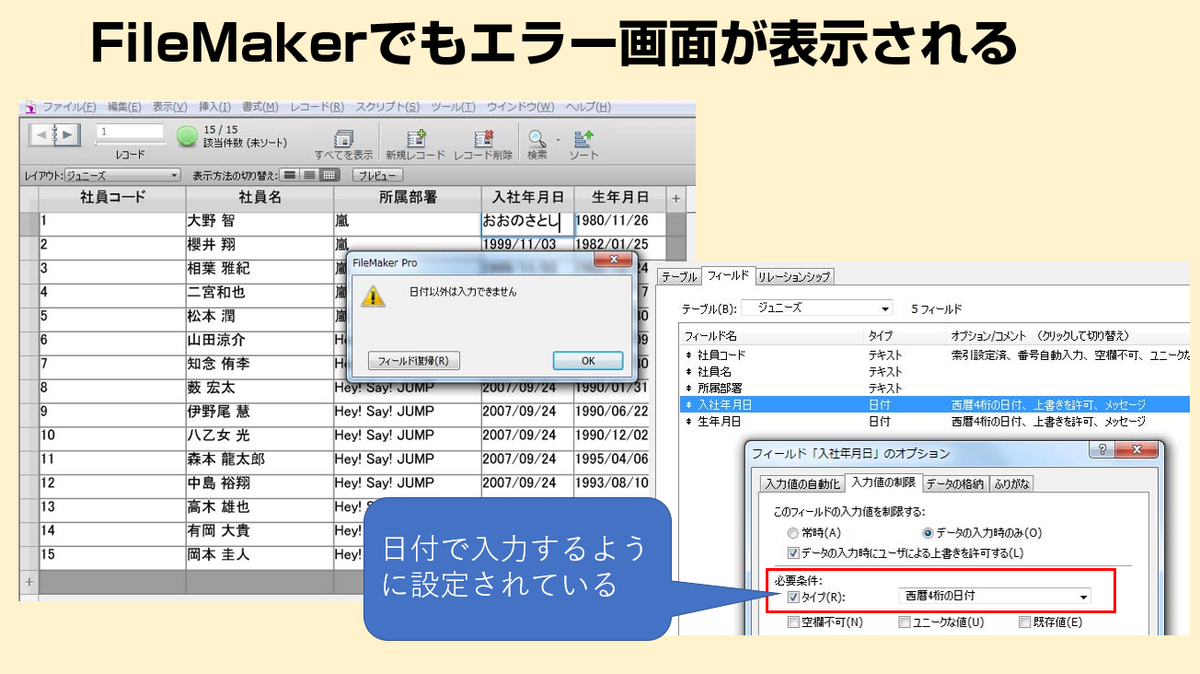
Task: Click the green found-set status circle
Action: click(187, 136)
